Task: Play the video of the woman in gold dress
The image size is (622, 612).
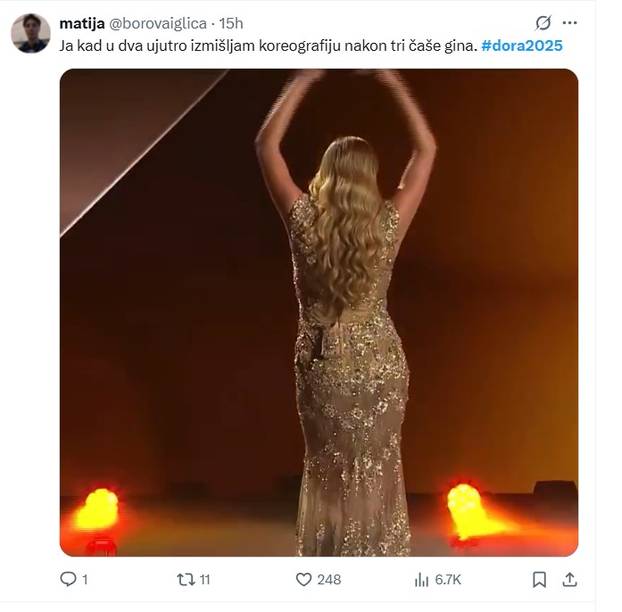Action: pos(319,312)
